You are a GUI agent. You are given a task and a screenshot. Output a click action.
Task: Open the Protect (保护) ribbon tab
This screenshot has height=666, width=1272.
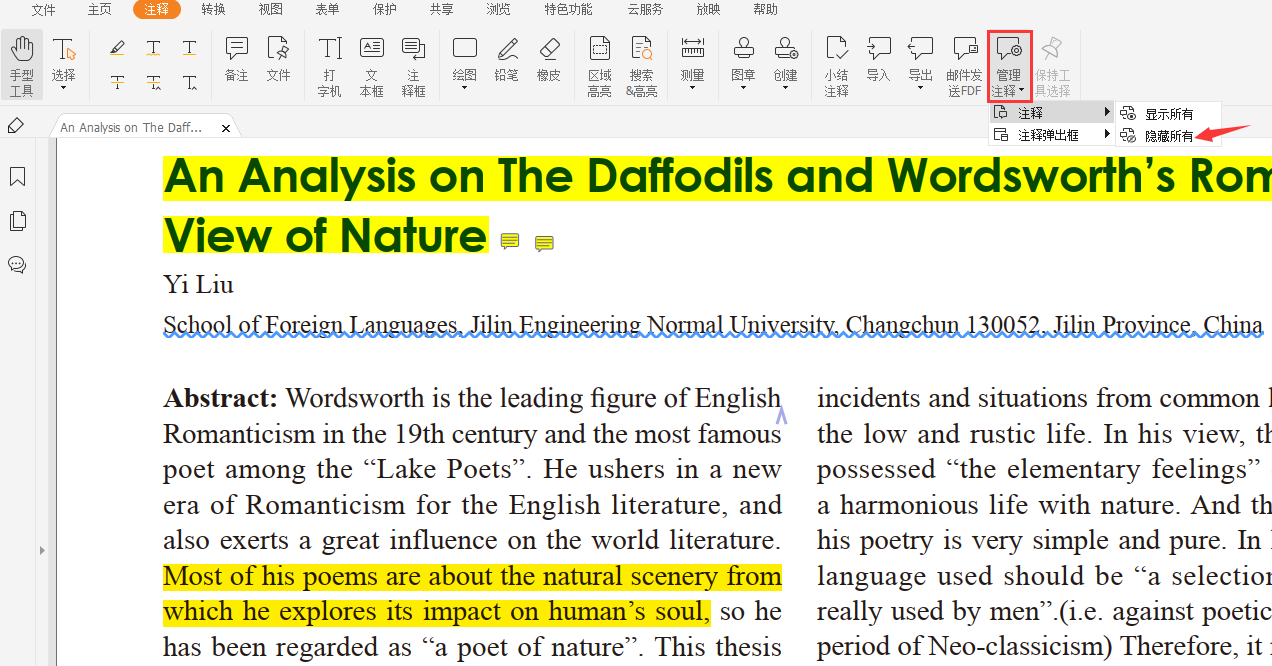[x=384, y=10]
